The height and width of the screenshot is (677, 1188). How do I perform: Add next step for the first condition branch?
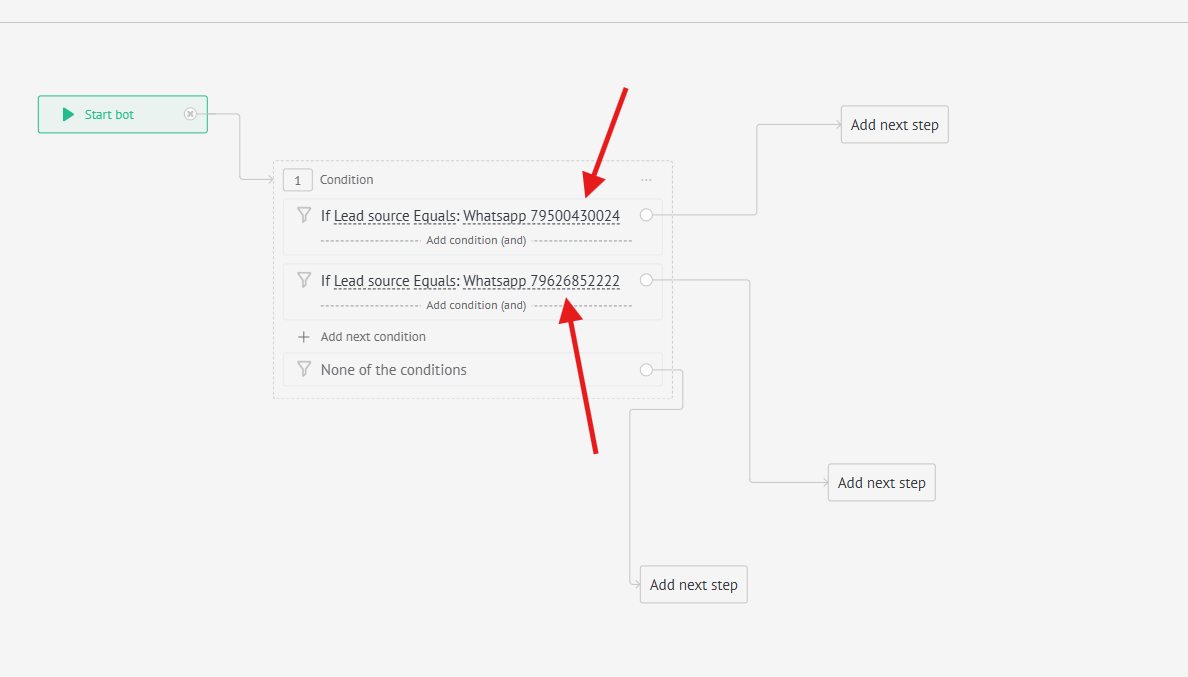pos(894,125)
